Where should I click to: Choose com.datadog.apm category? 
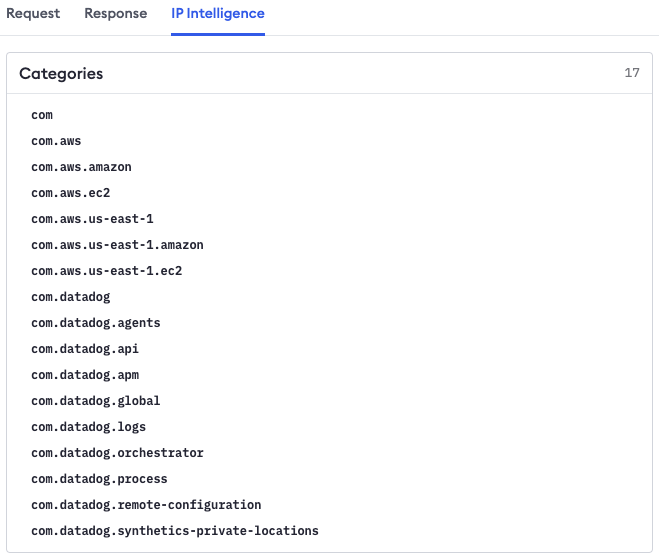click(84, 375)
